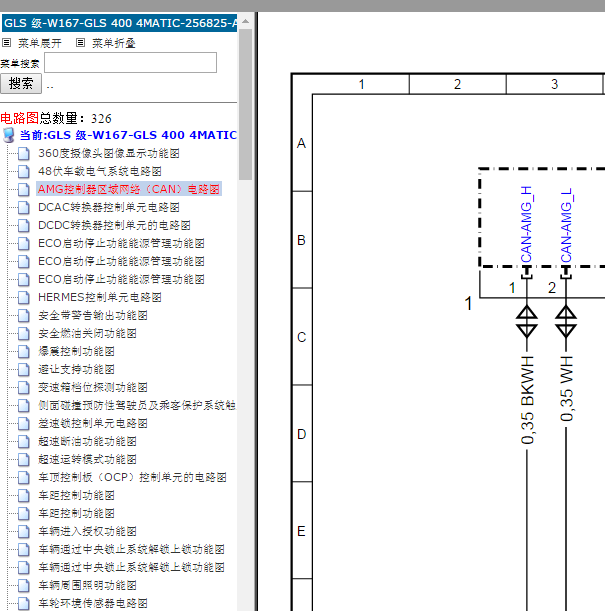
Task: Click the 0,35 WH wire label
Action: point(567,389)
